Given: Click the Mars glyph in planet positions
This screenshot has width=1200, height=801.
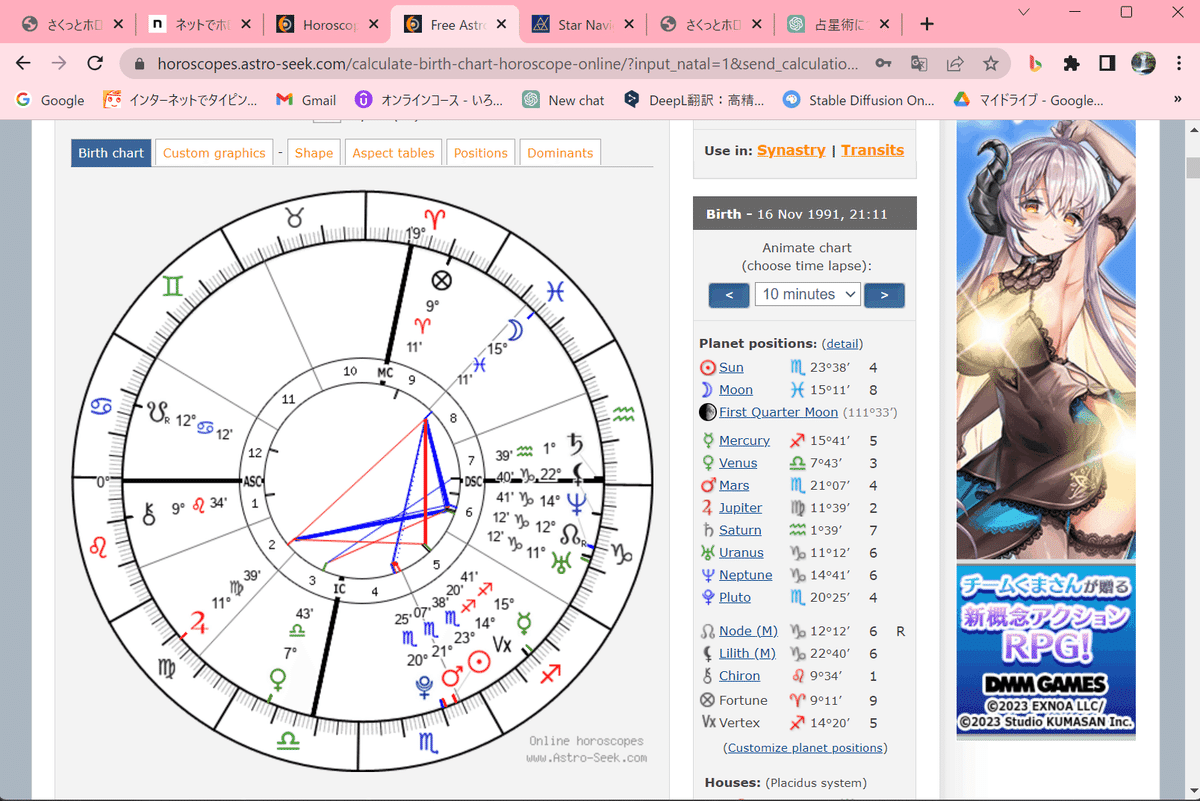Looking at the screenshot, I should point(708,485).
